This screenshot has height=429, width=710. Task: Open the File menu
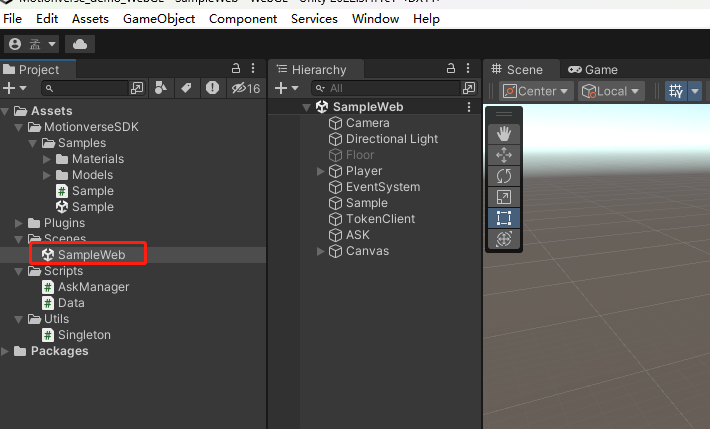12,19
